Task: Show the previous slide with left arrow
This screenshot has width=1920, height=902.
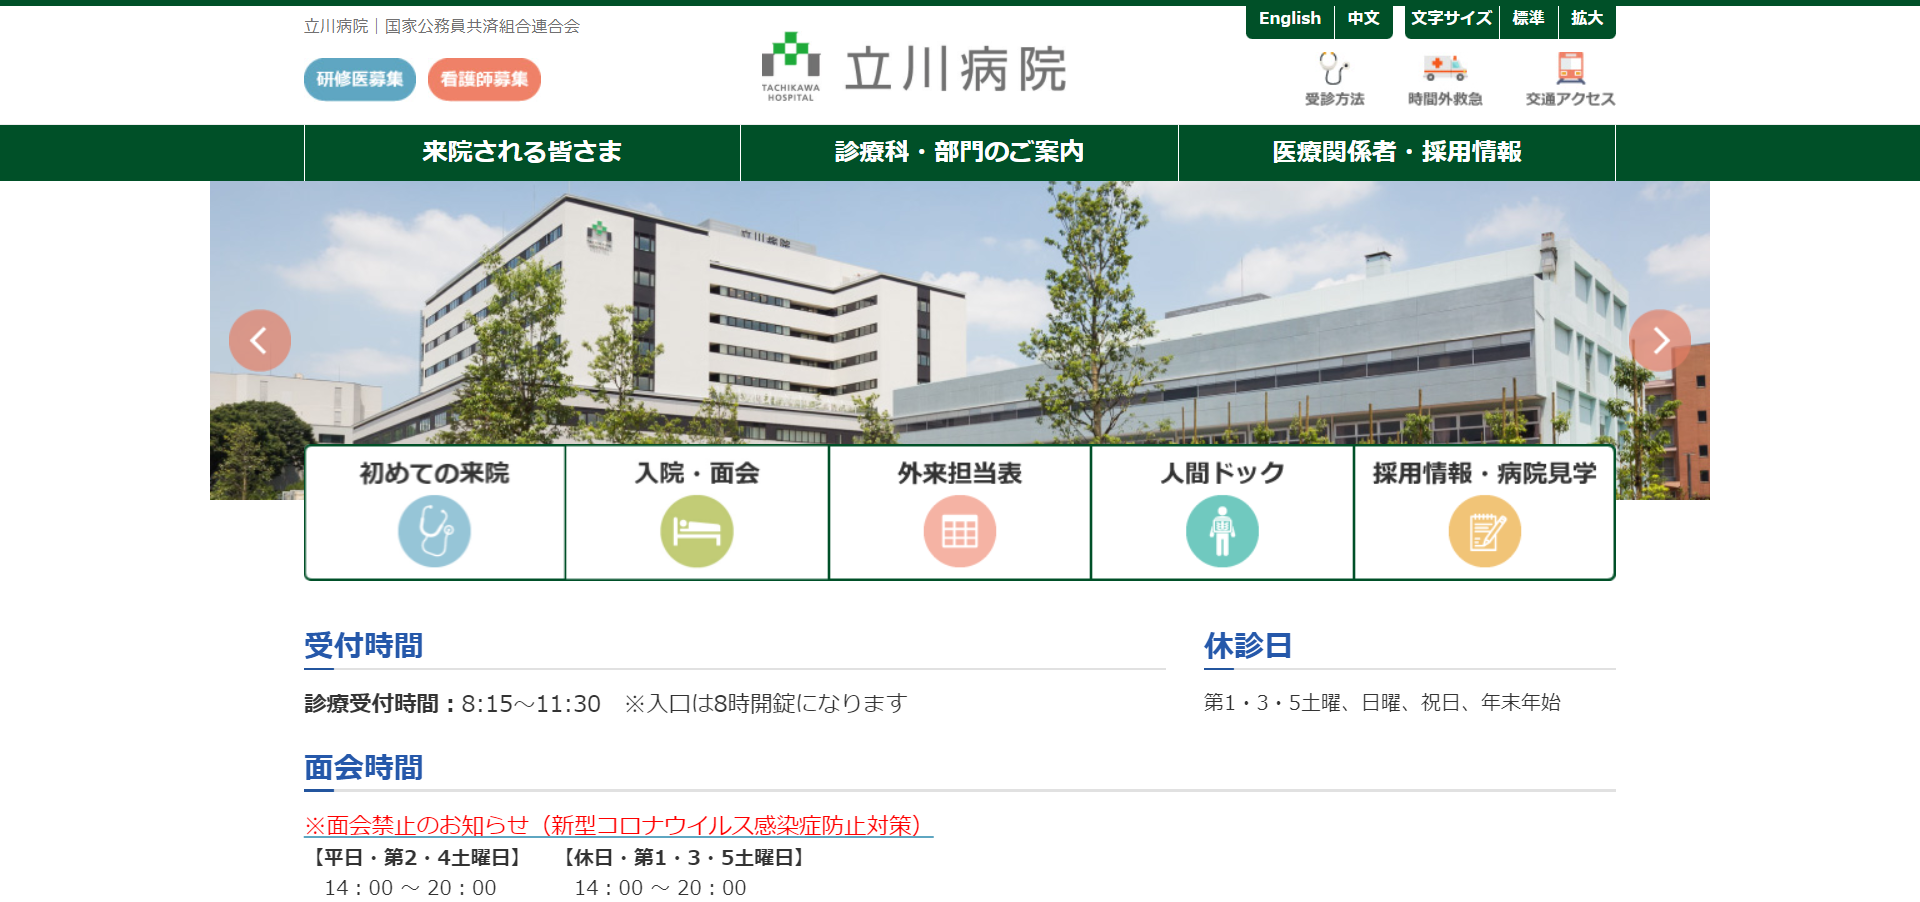Action: [260, 340]
